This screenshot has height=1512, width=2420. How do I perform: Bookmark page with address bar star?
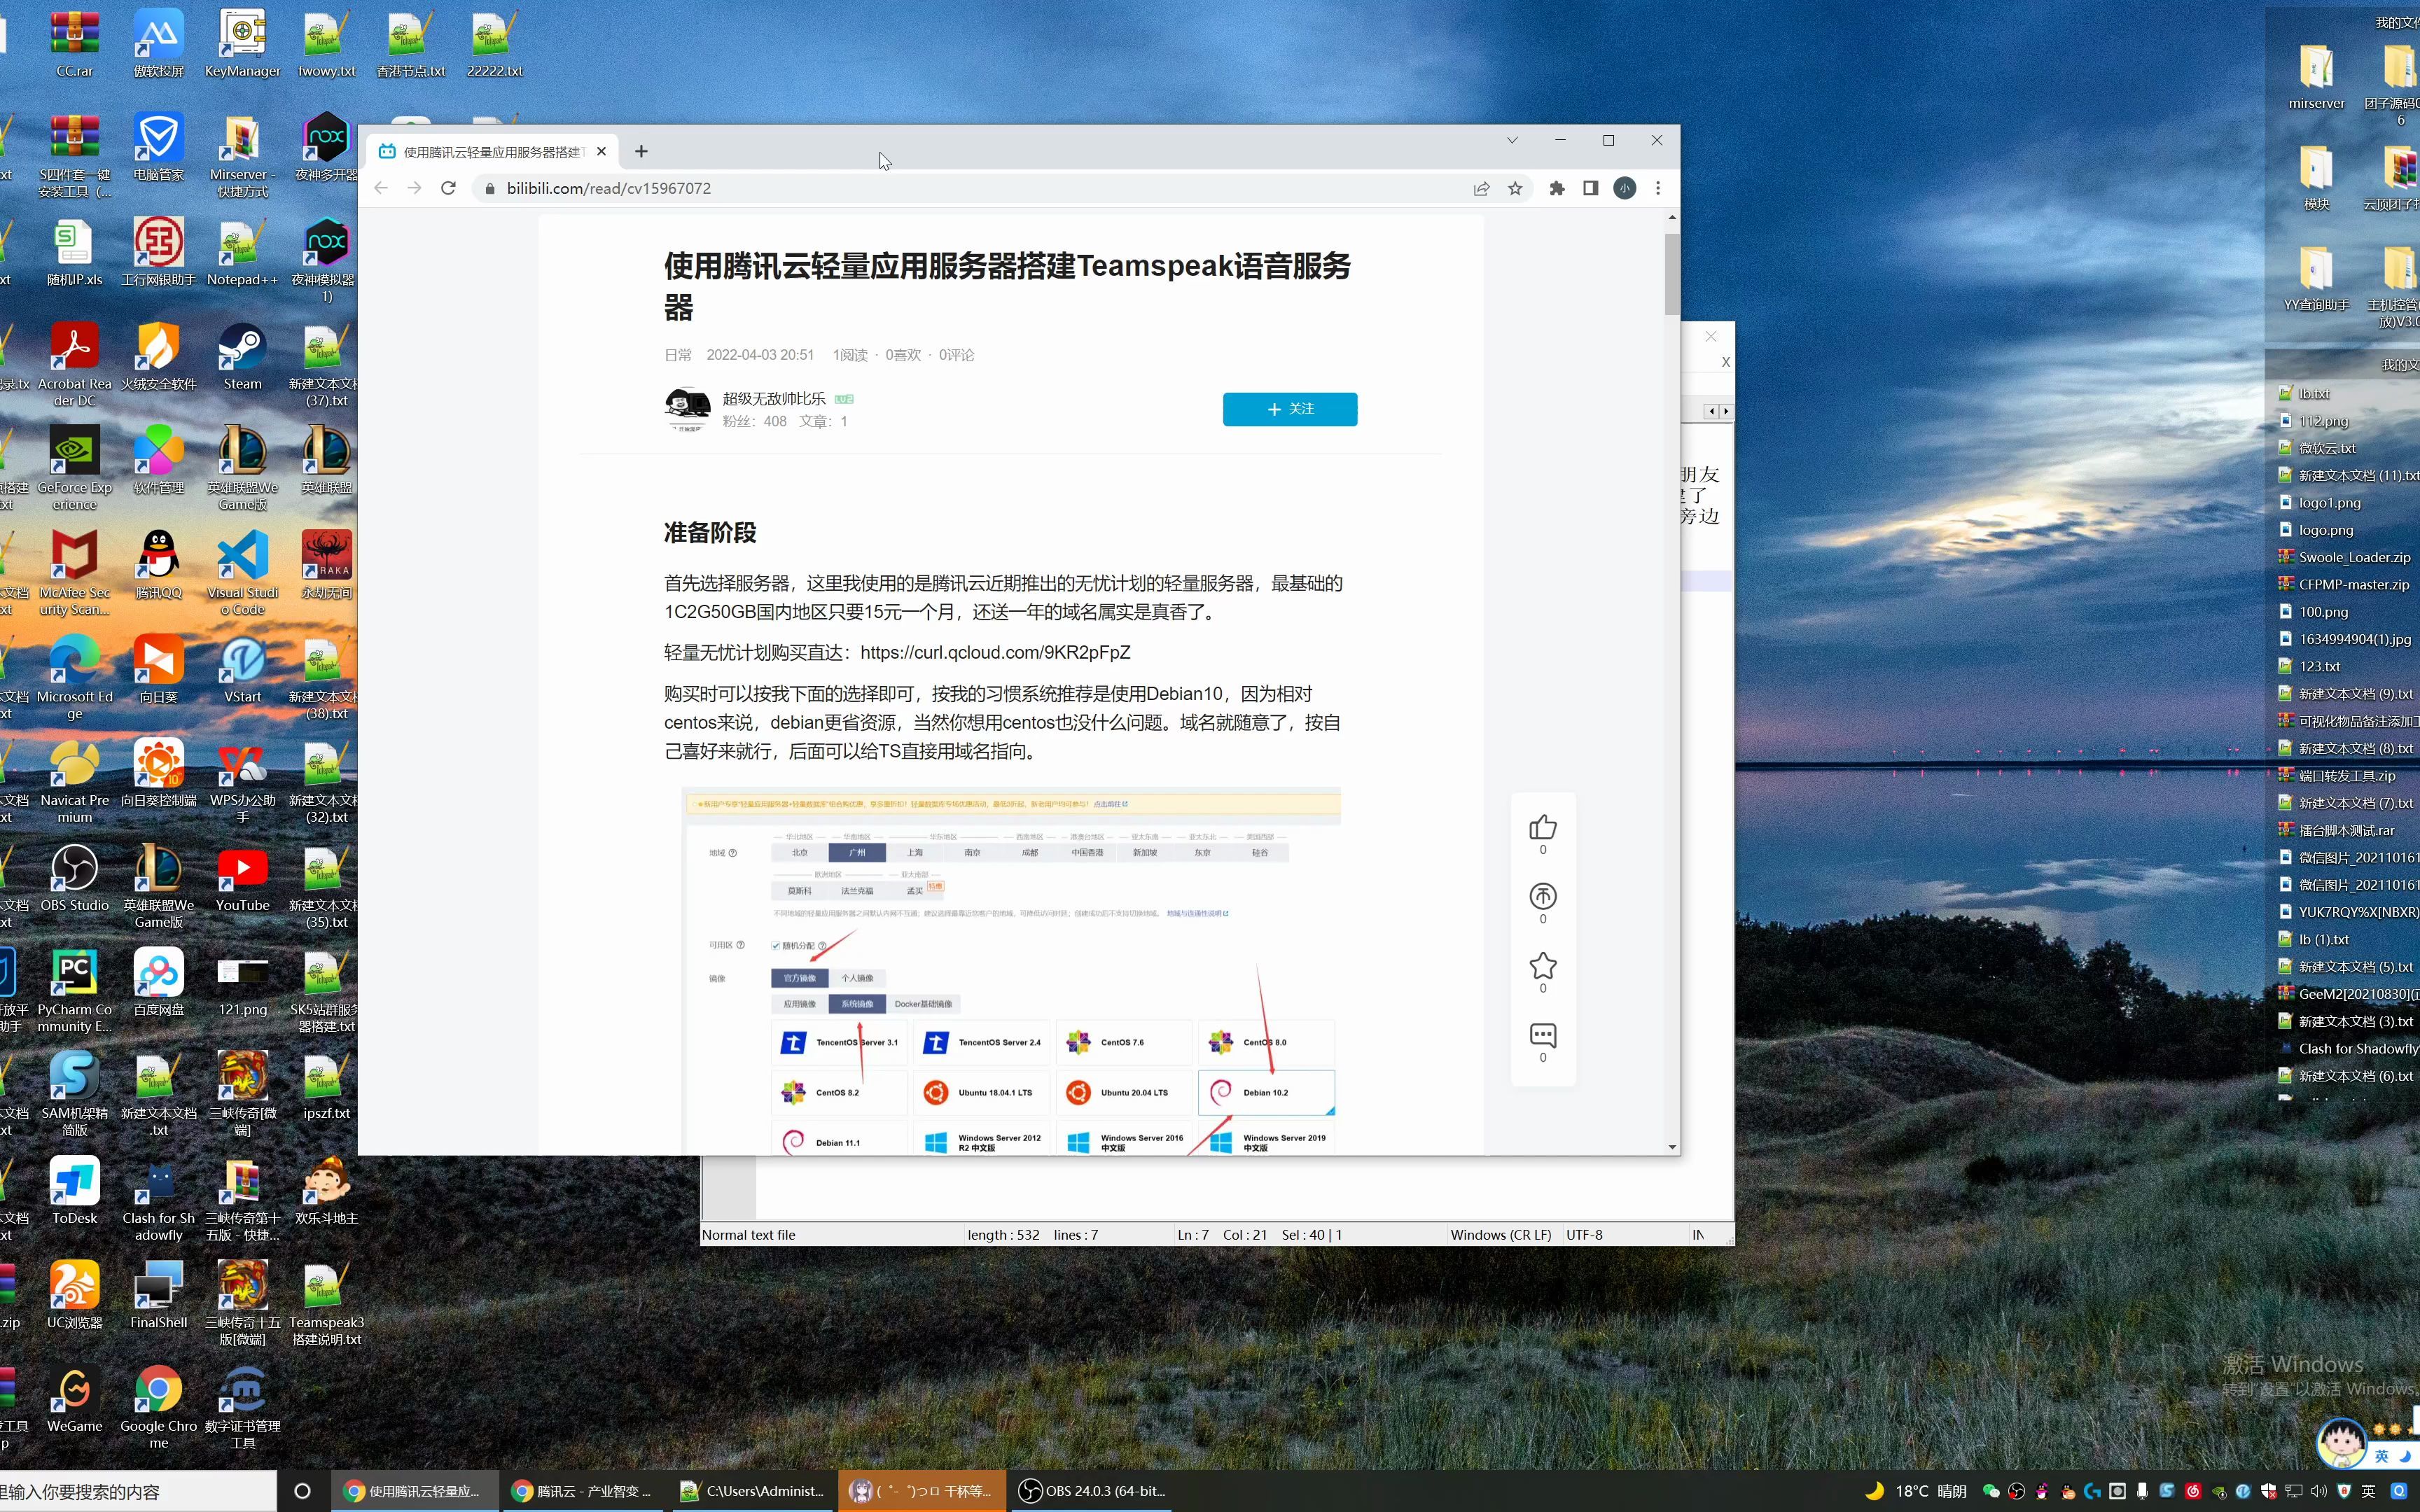pyautogui.click(x=1515, y=188)
